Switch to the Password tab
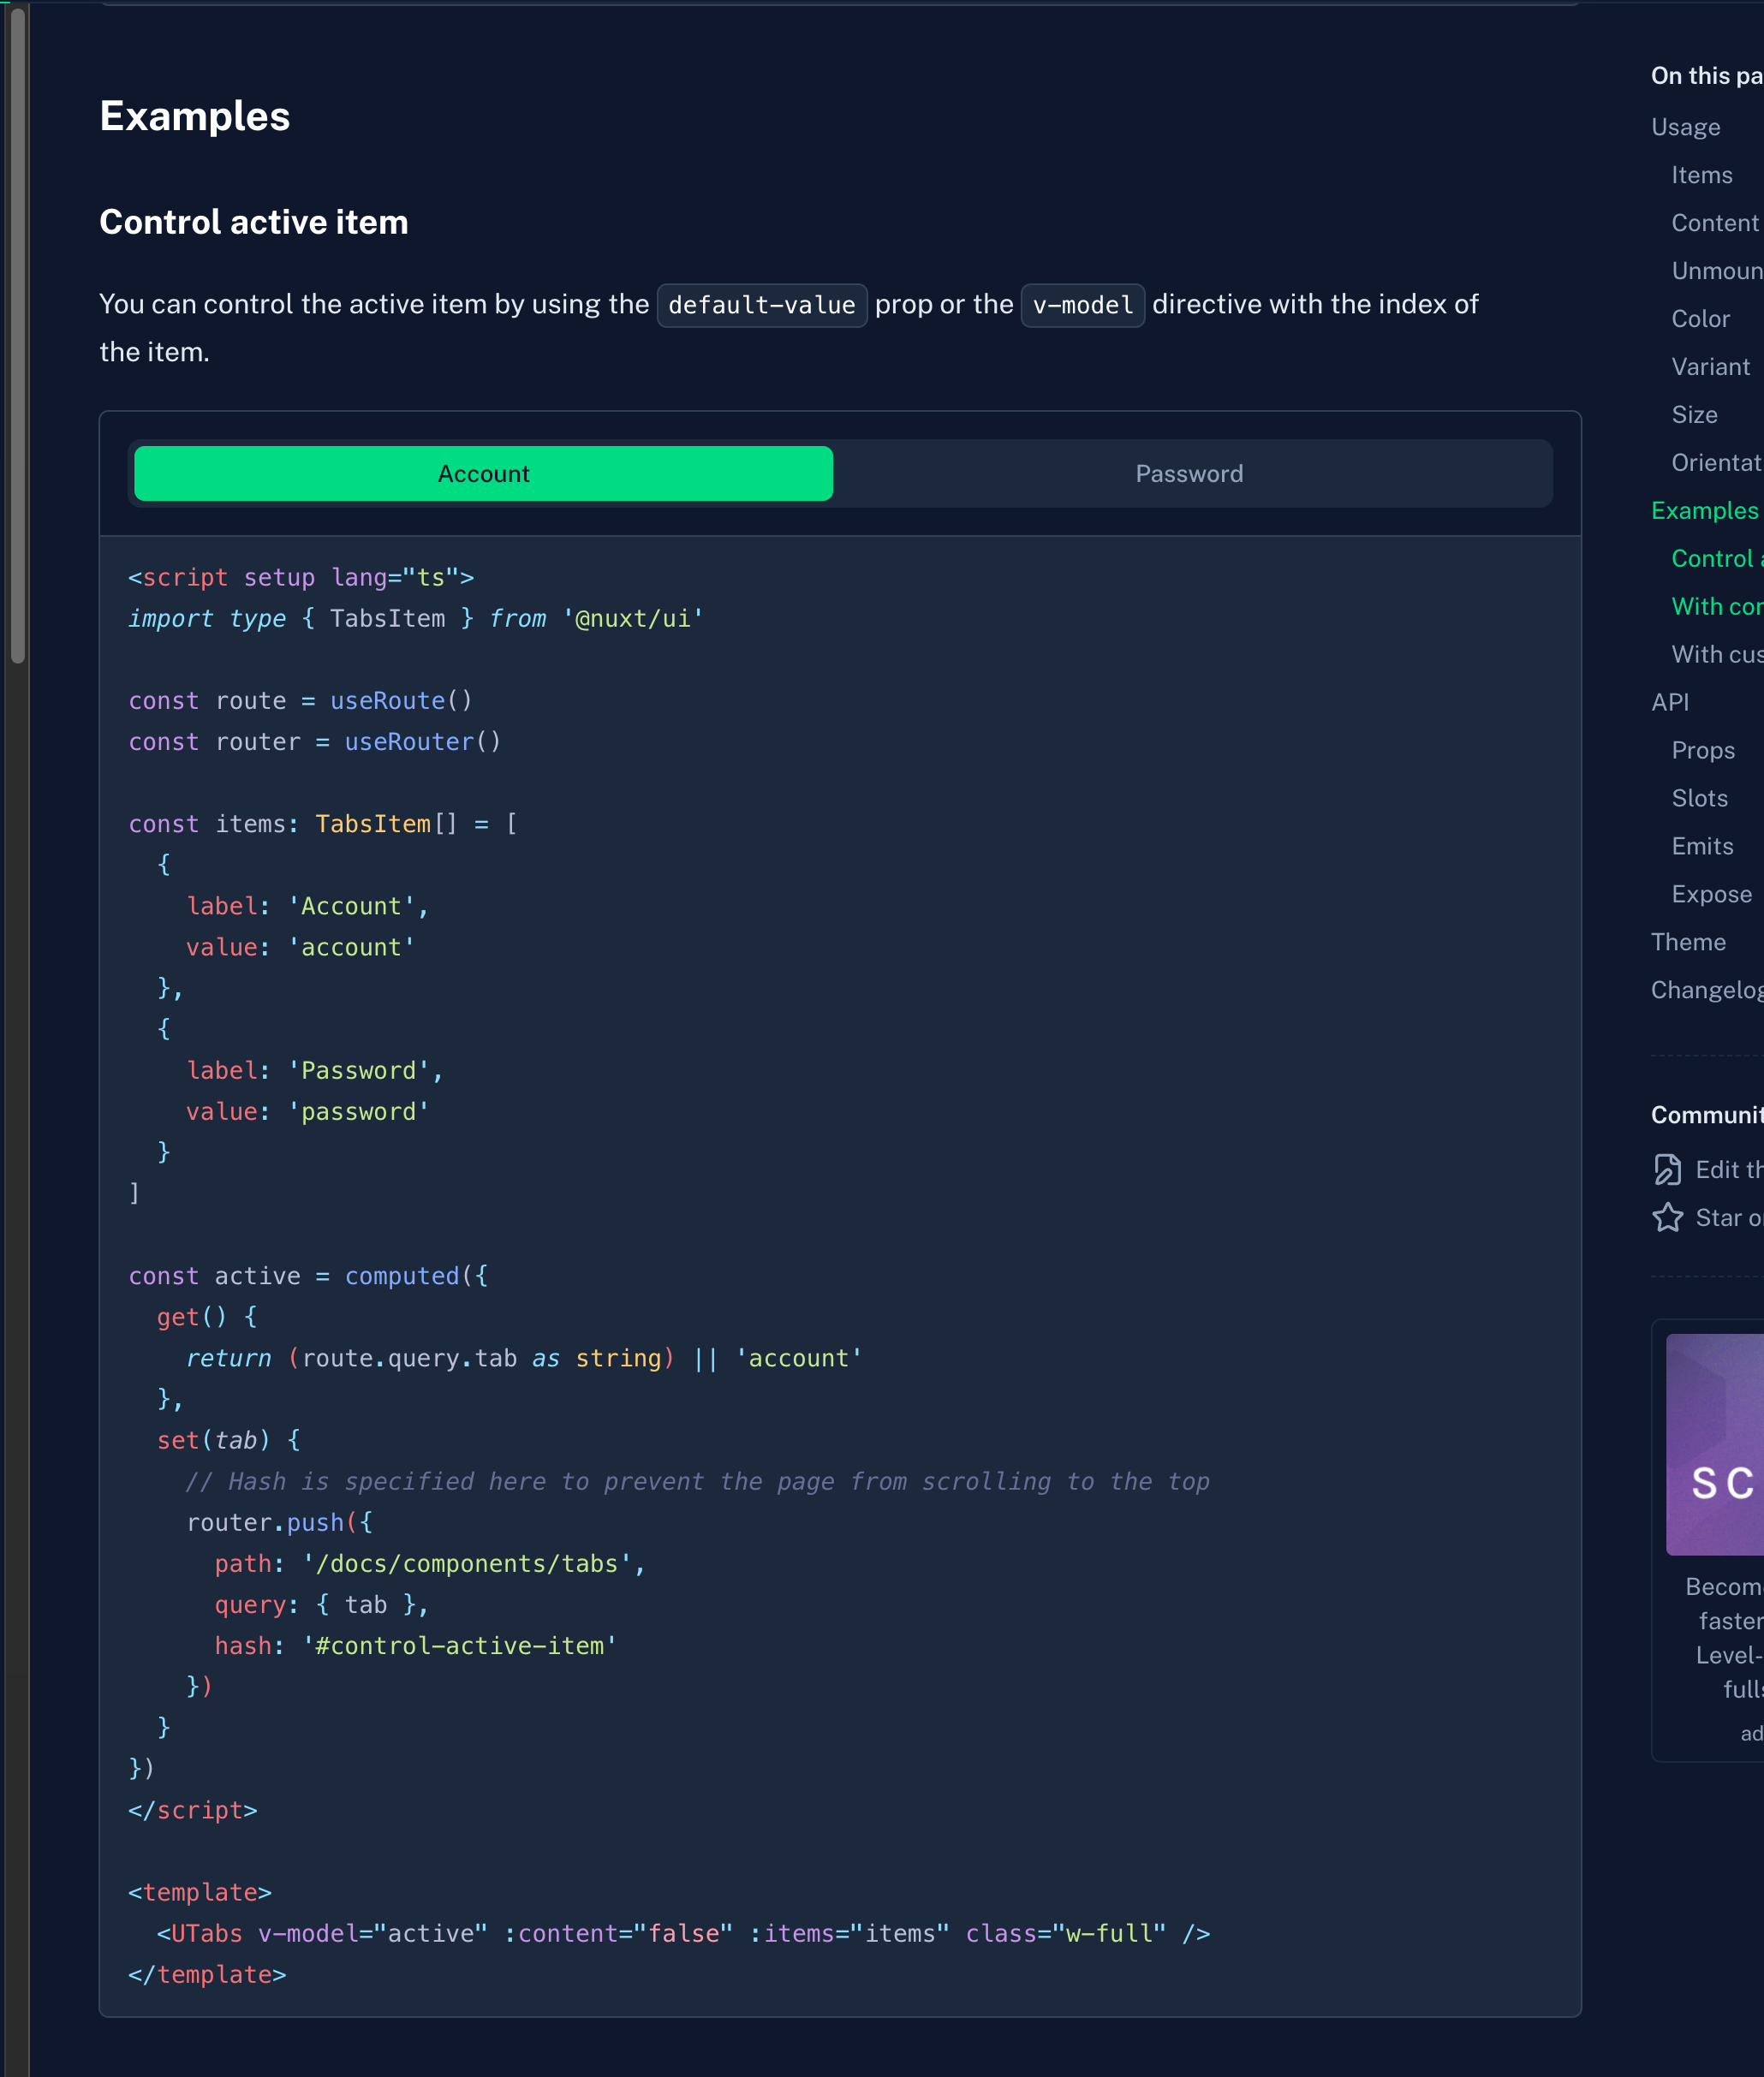Viewport: 1764px width, 2077px height. pyautogui.click(x=1188, y=474)
